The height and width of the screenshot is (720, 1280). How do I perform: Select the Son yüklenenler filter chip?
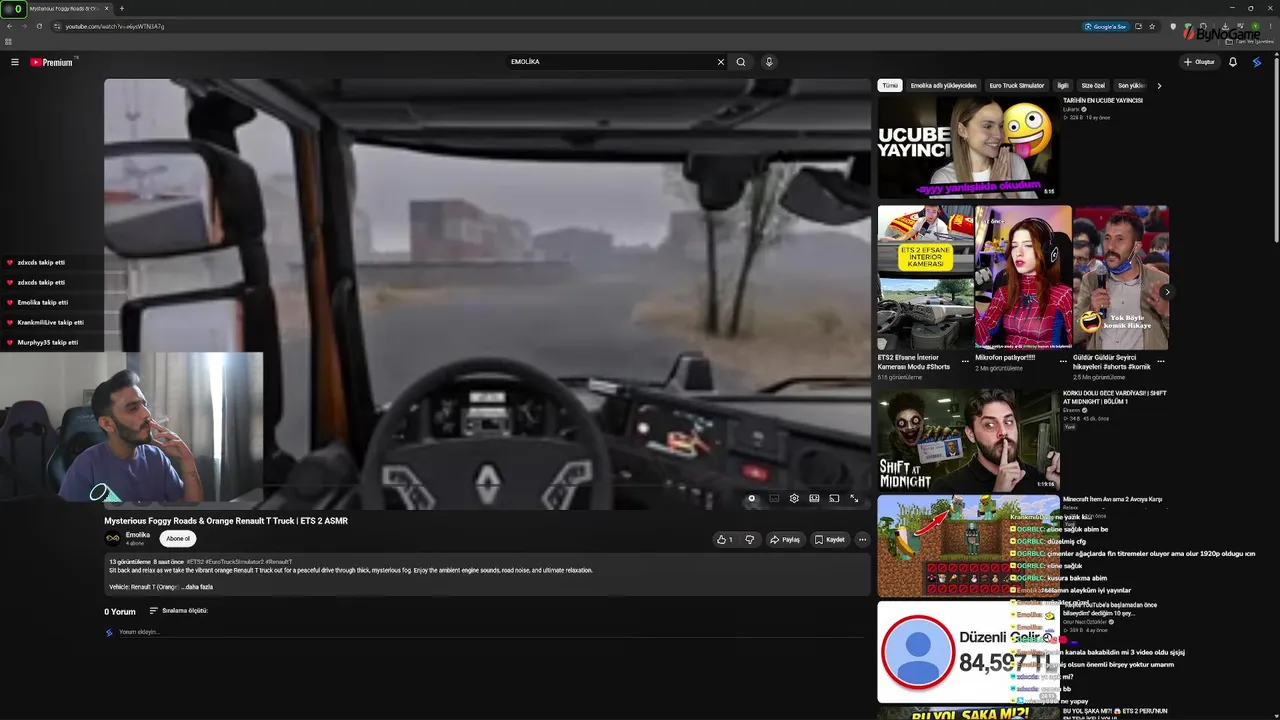pos(1131,86)
